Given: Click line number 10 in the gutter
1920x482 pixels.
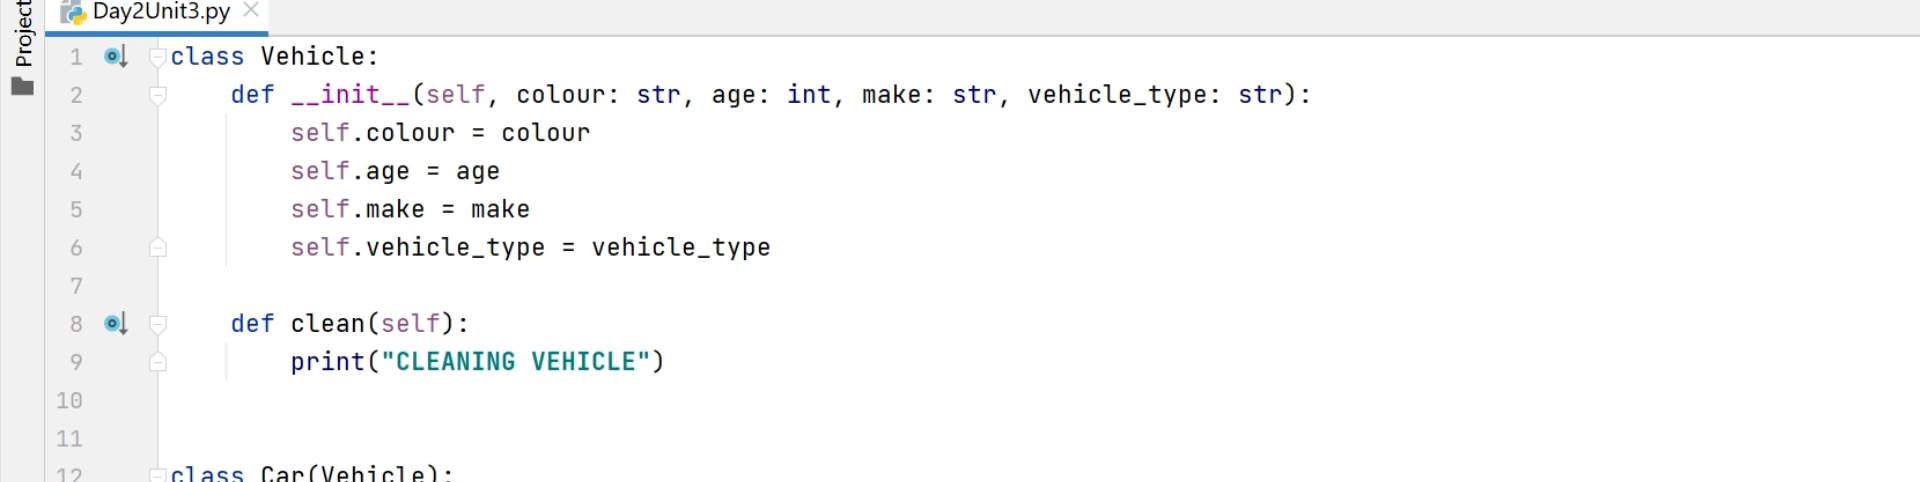Looking at the screenshot, I should point(69,401).
